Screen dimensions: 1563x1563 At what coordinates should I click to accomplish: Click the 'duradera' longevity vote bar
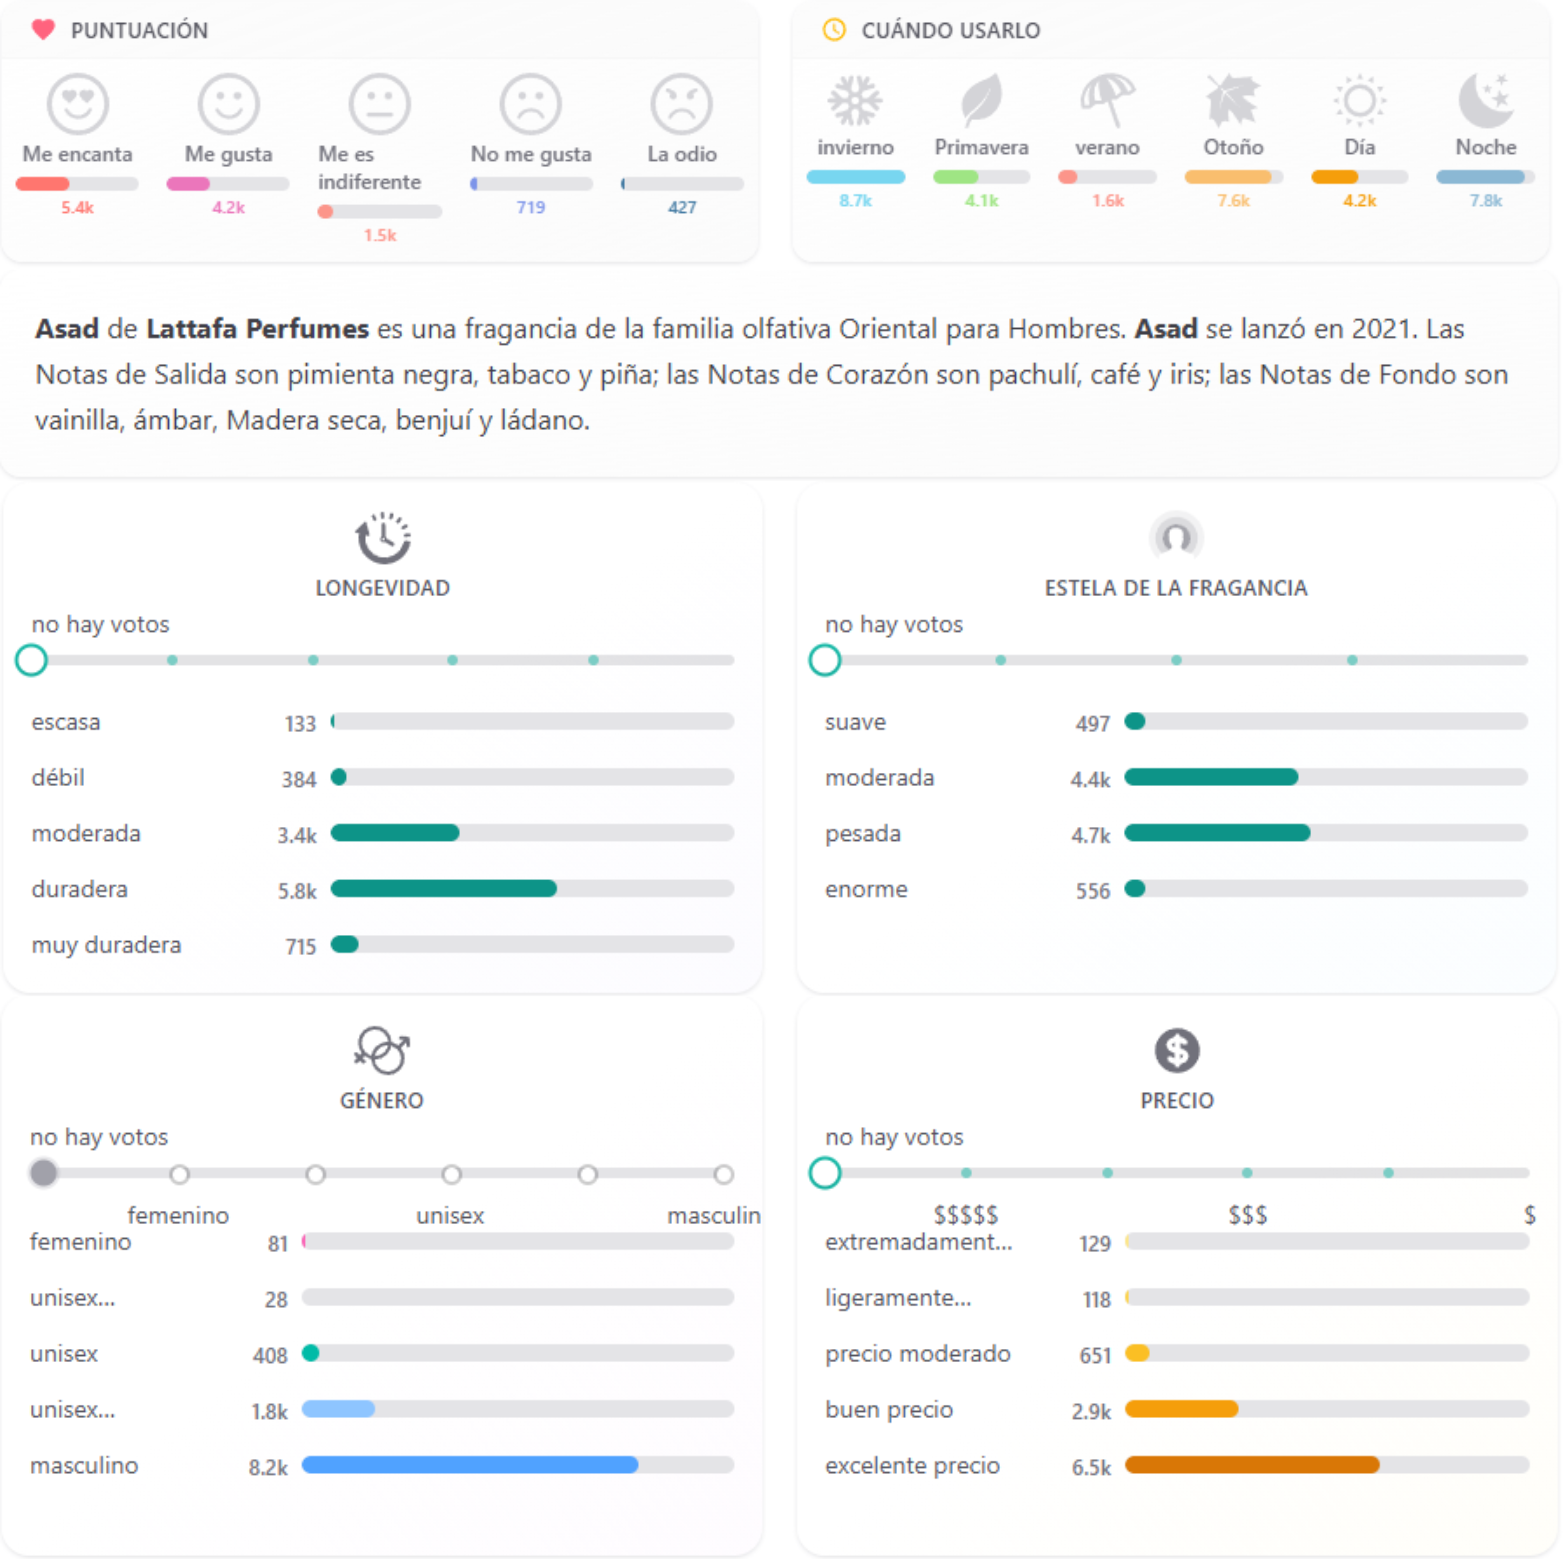(x=532, y=889)
